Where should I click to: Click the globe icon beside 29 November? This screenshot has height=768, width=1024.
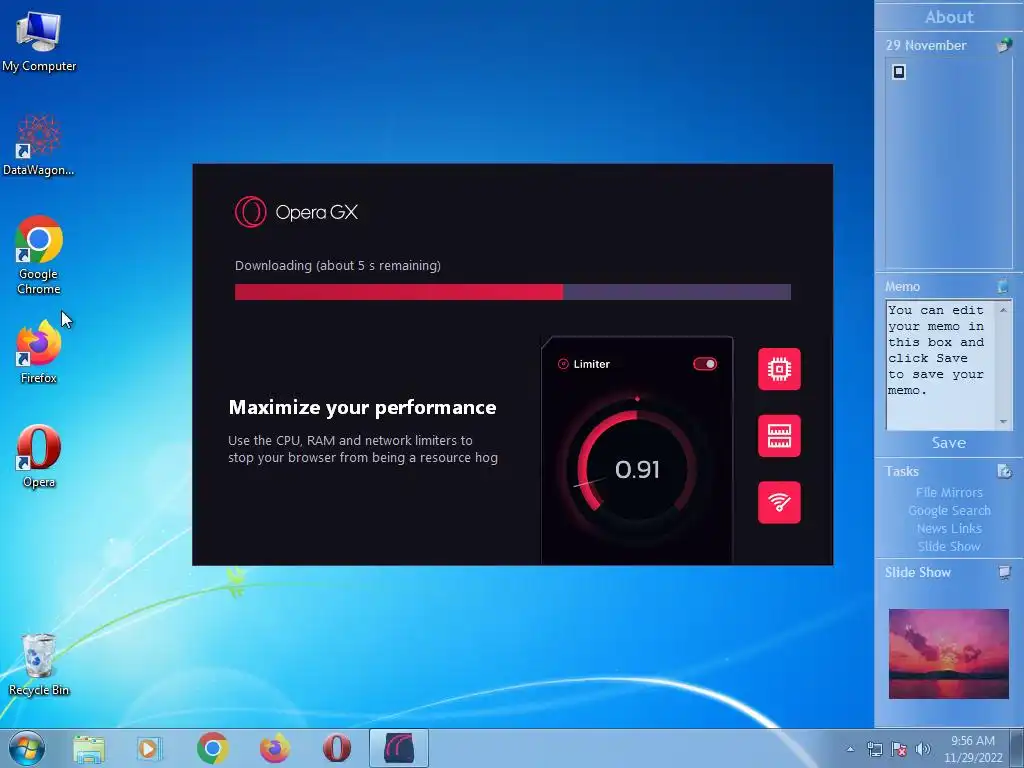coord(1004,45)
